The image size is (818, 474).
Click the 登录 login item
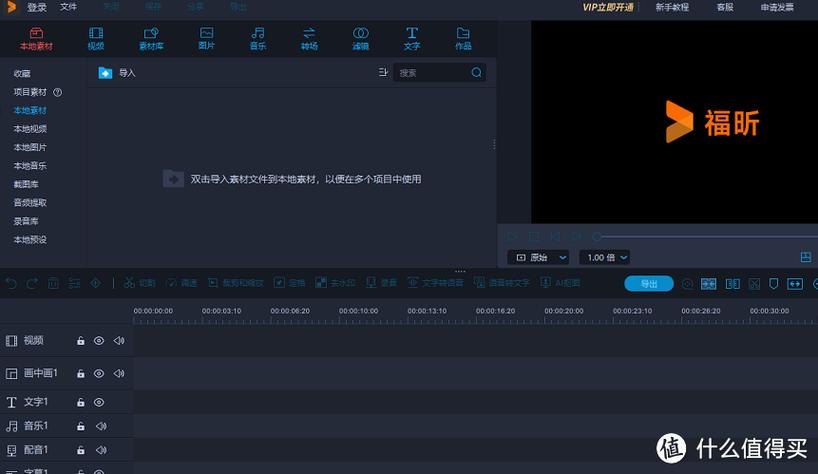tap(37, 7)
